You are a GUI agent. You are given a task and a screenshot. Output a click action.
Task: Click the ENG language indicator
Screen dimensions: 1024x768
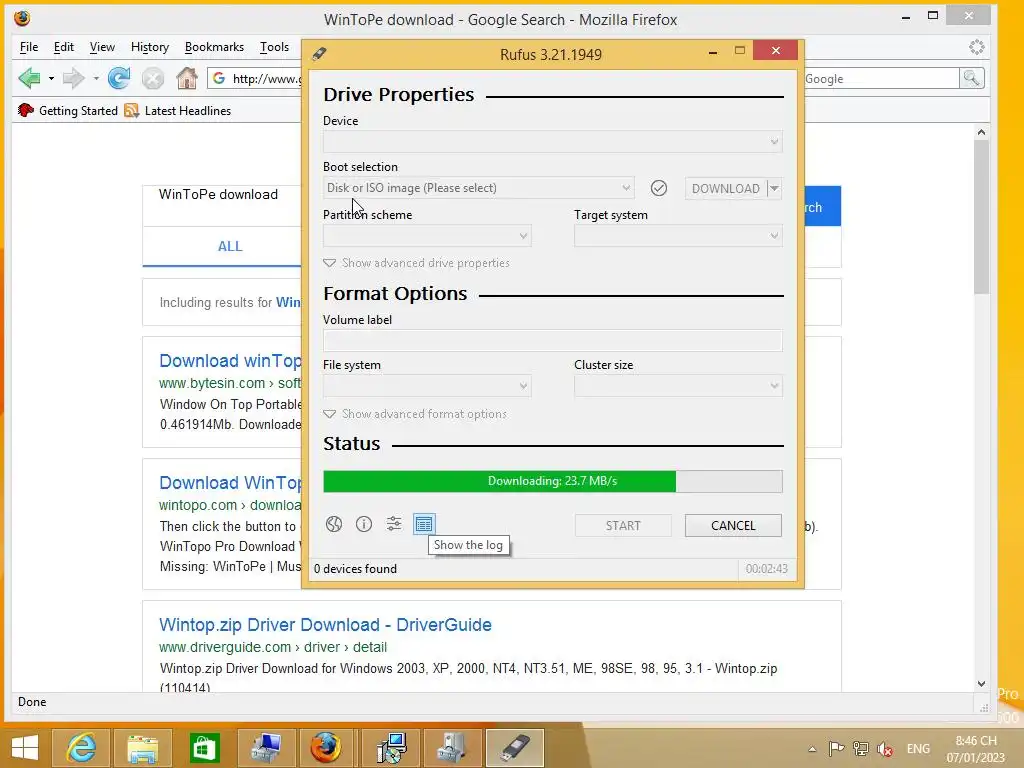coord(918,749)
